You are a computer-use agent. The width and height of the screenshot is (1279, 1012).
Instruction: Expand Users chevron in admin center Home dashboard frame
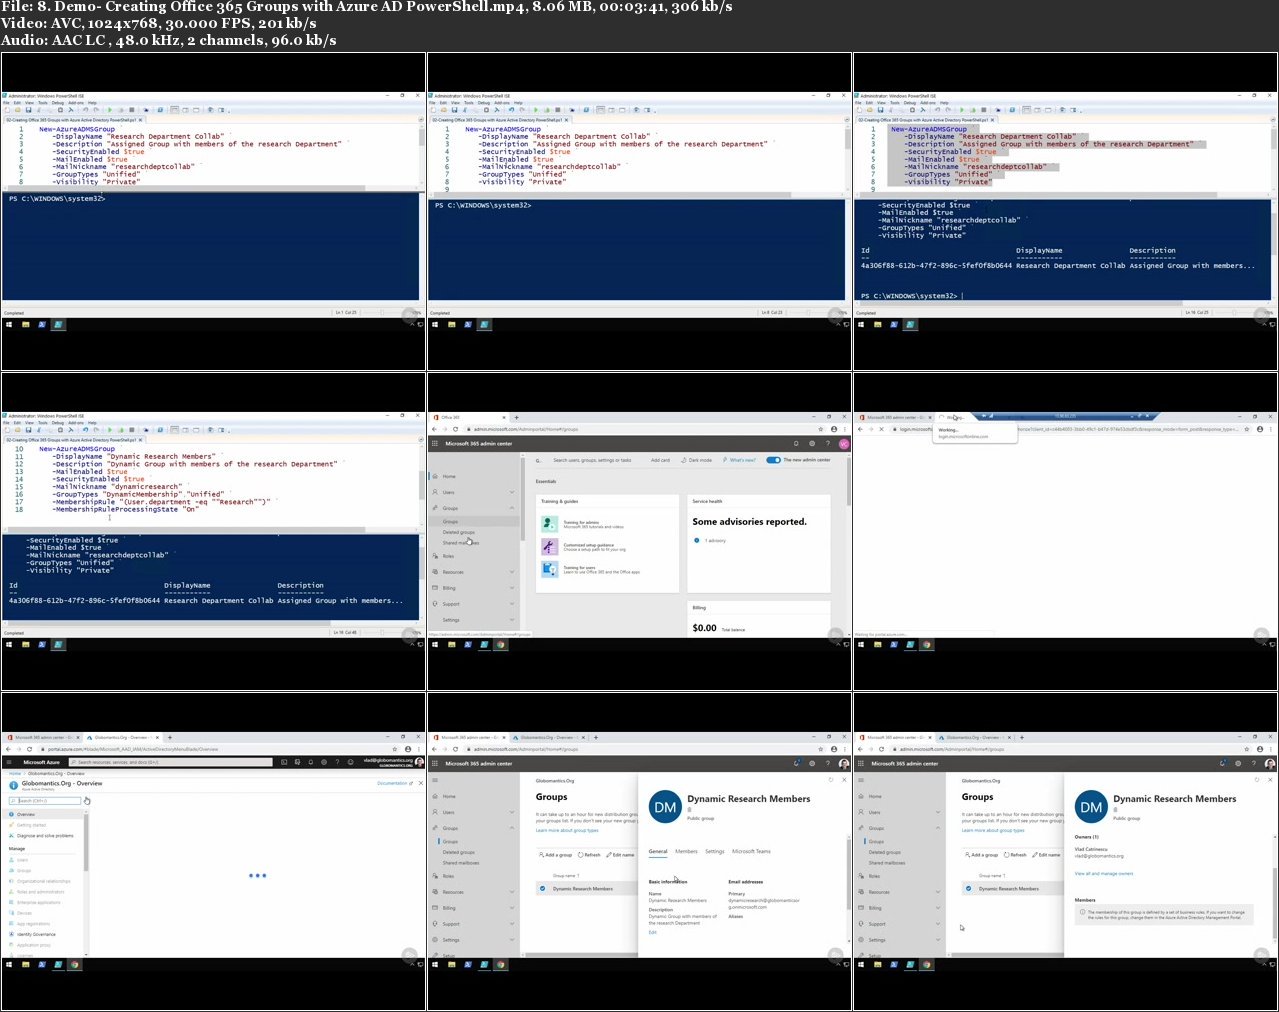coord(513,492)
